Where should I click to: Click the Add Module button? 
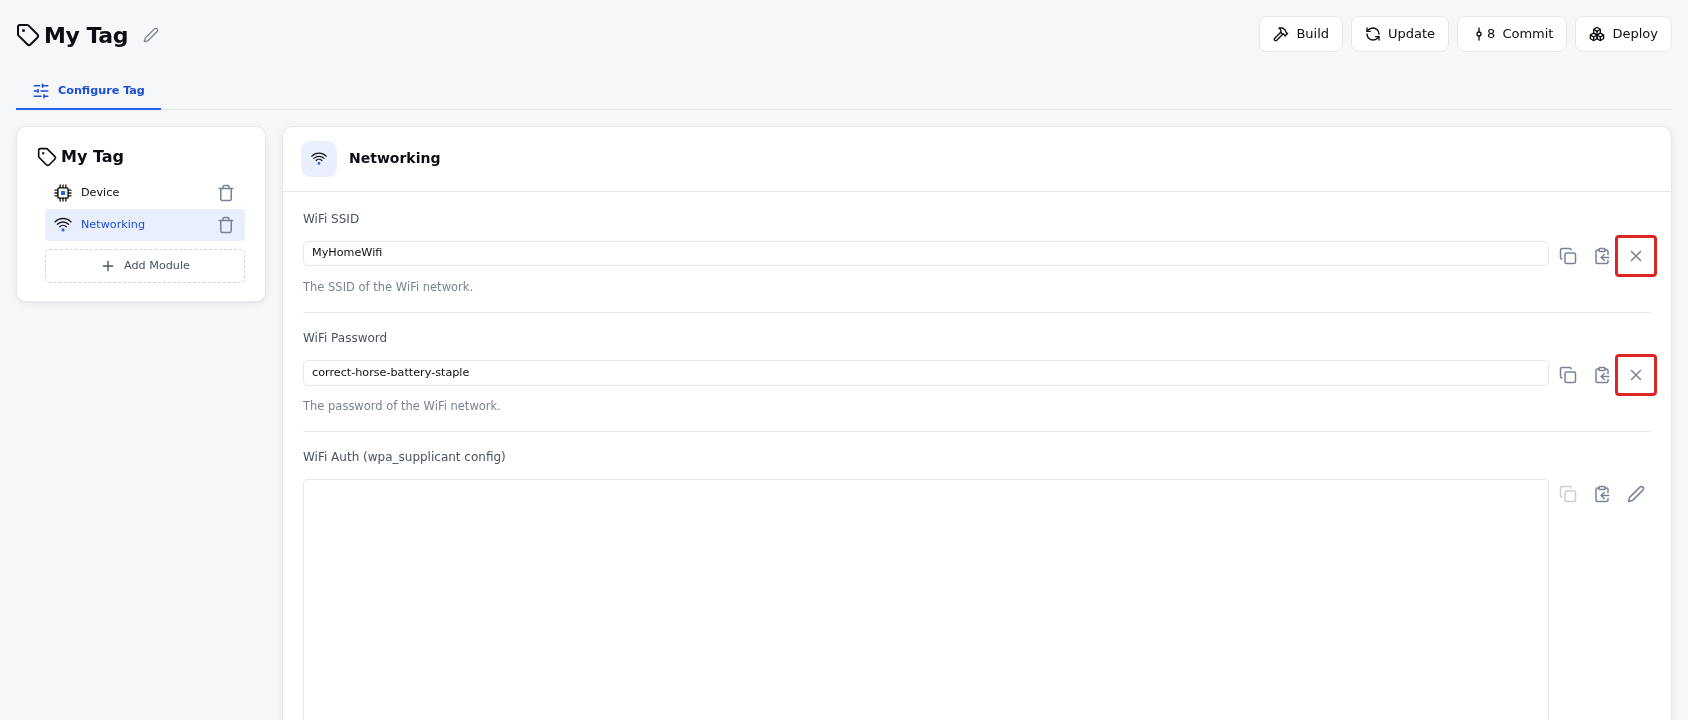tap(145, 266)
